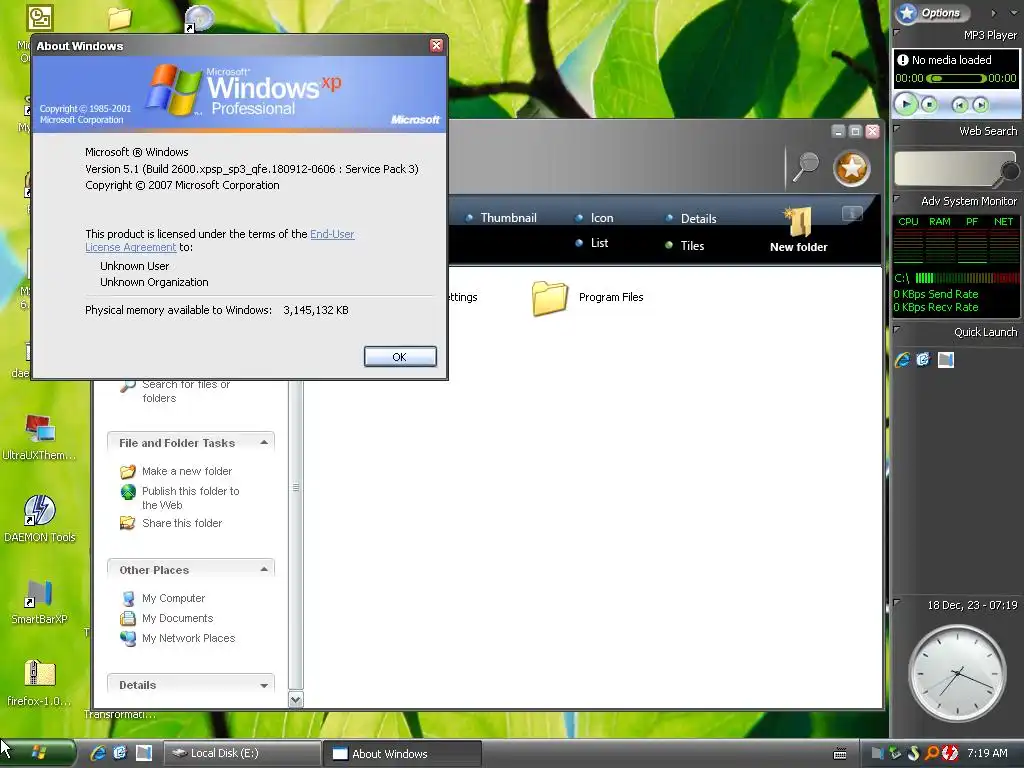Toggle the Adv System Monitor panel corner box
This screenshot has height=768, width=1024.
[897, 199]
